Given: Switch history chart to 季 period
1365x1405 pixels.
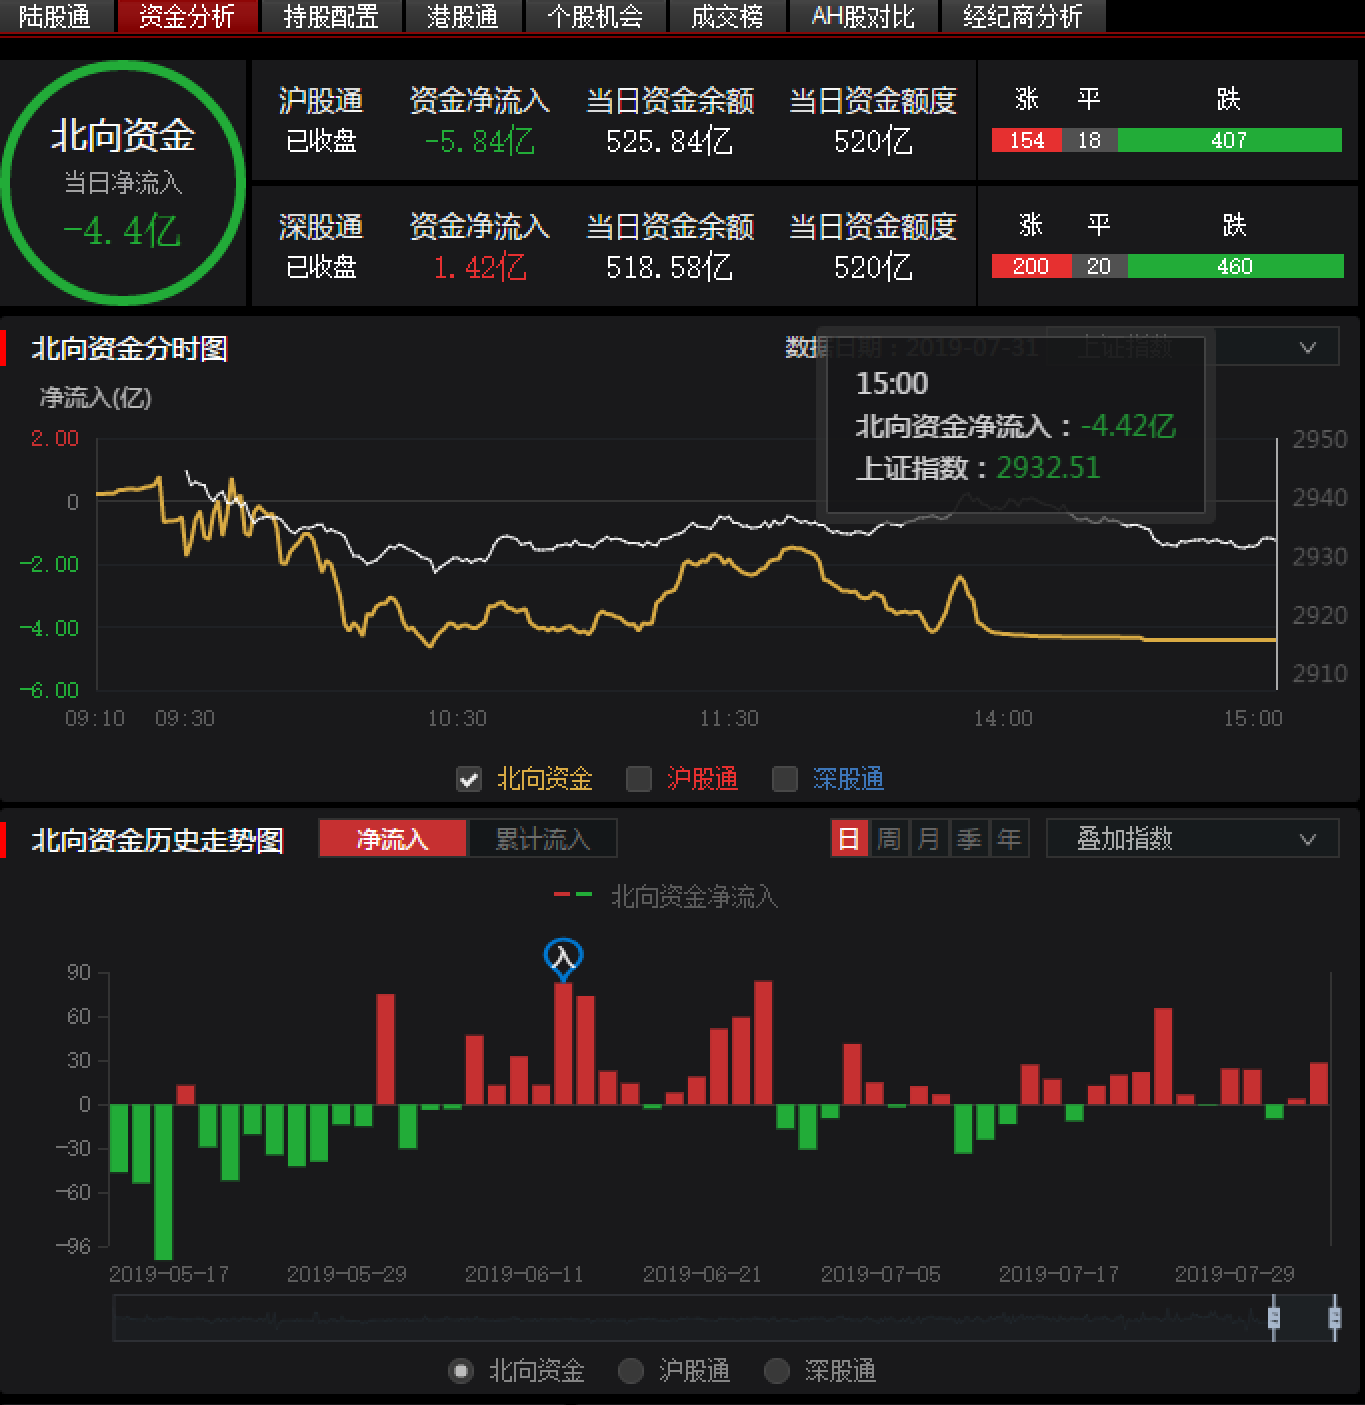Looking at the screenshot, I should point(969,839).
